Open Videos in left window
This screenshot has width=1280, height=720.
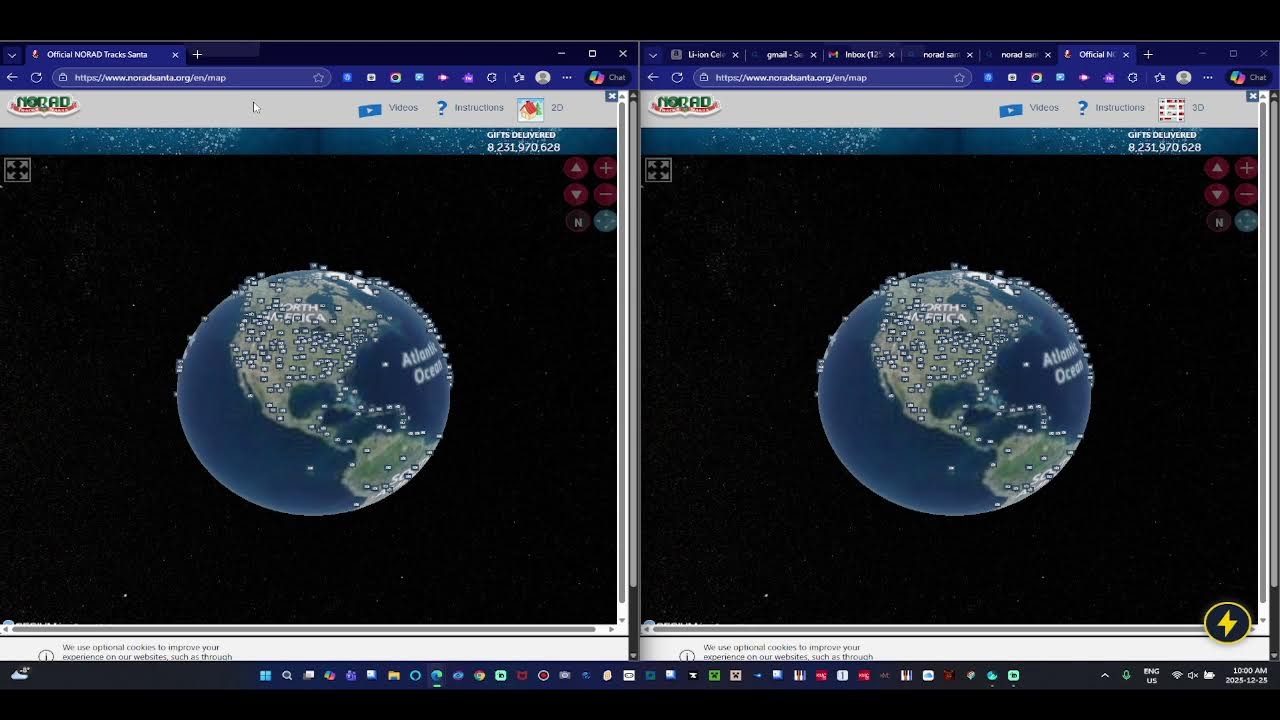(389, 108)
